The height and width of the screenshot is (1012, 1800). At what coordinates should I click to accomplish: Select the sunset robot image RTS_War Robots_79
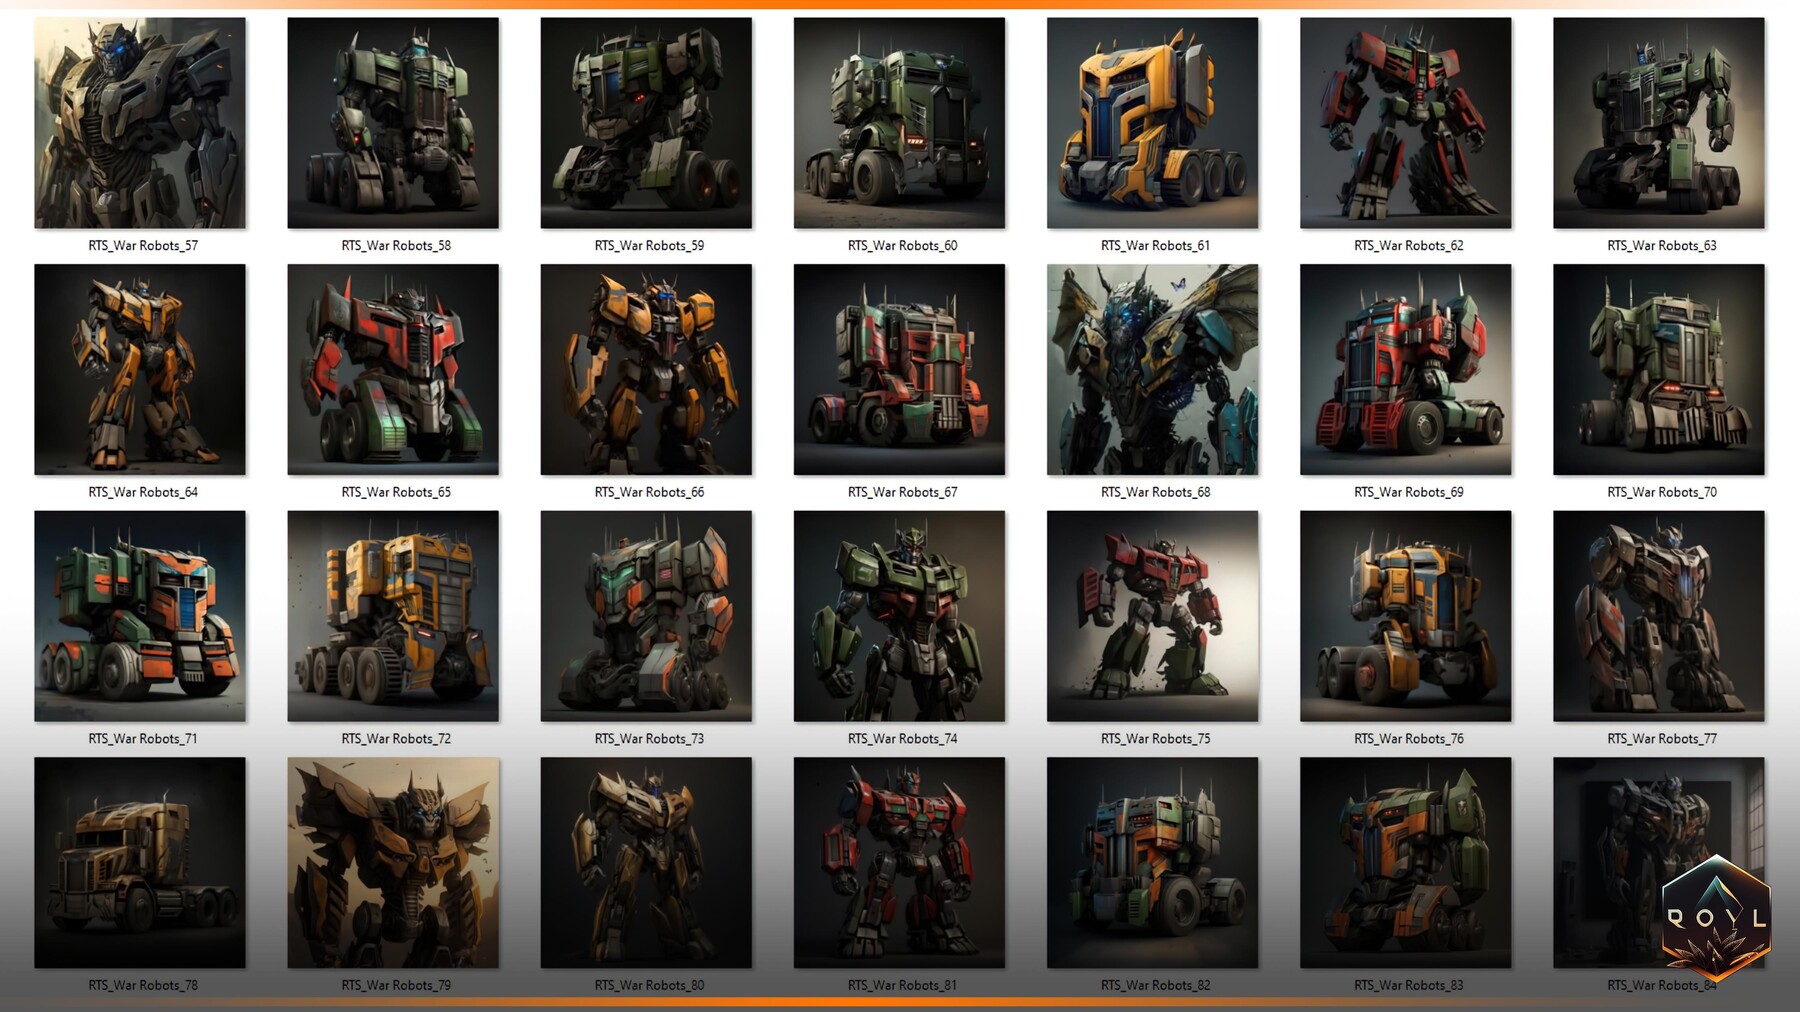click(x=393, y=861)
